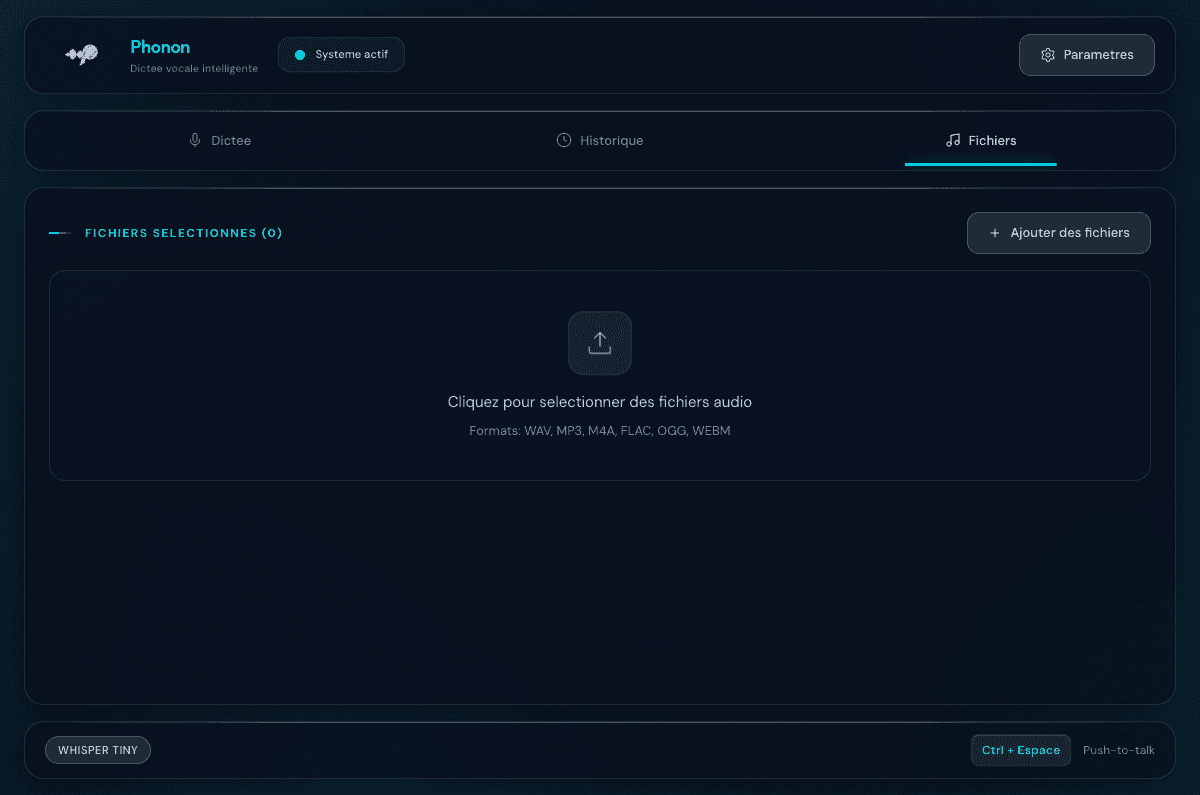
Task: Click the clock icon beside Historique
Action: tap(563, 140)
